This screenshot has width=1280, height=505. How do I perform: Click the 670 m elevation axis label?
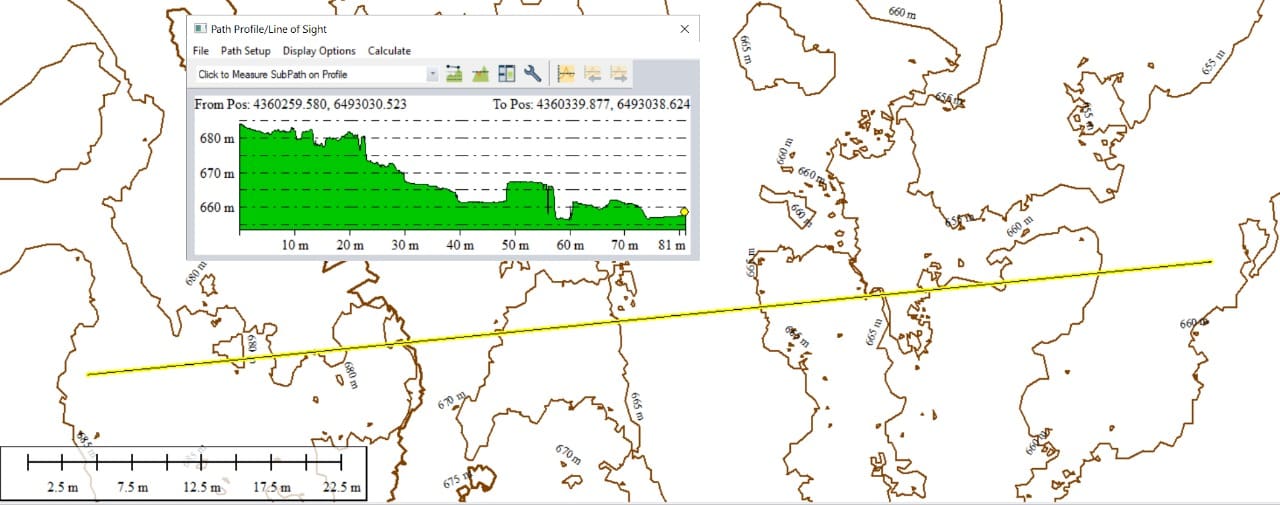[x=216, y=174]
